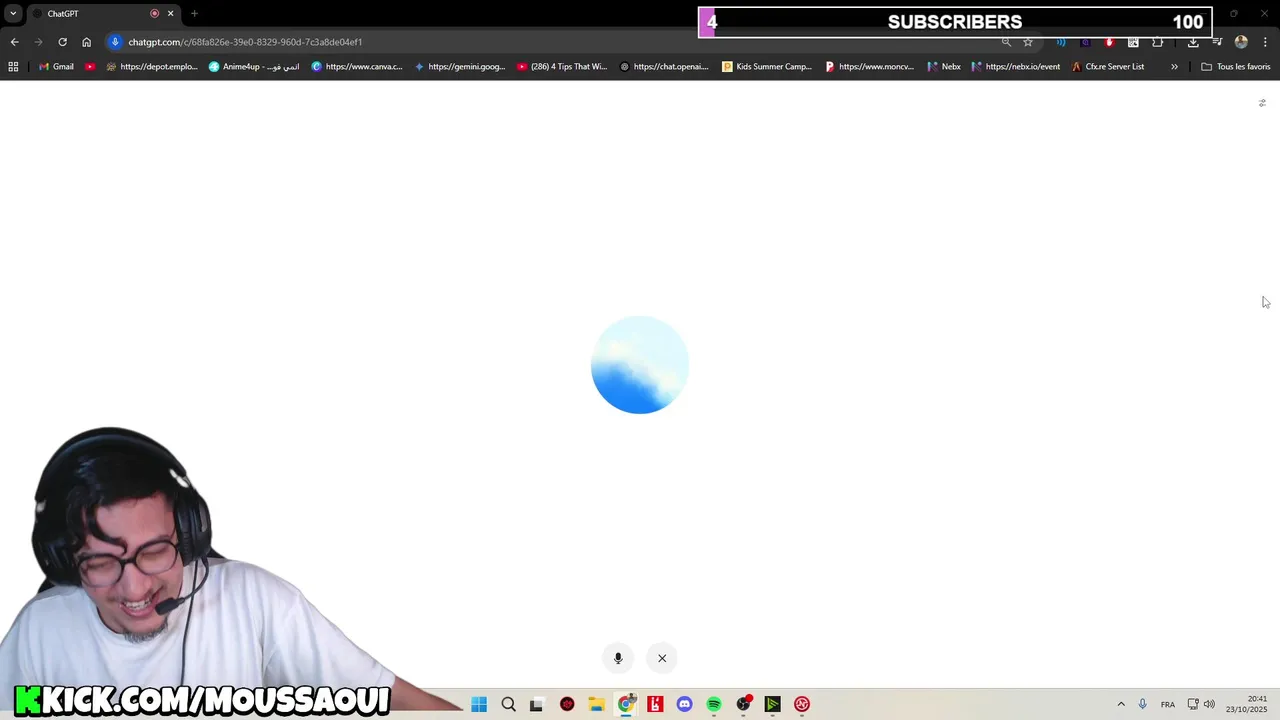Screen dimensions: 1280x720
Task: Open the moncv bookmark
Action: (869, 67)
